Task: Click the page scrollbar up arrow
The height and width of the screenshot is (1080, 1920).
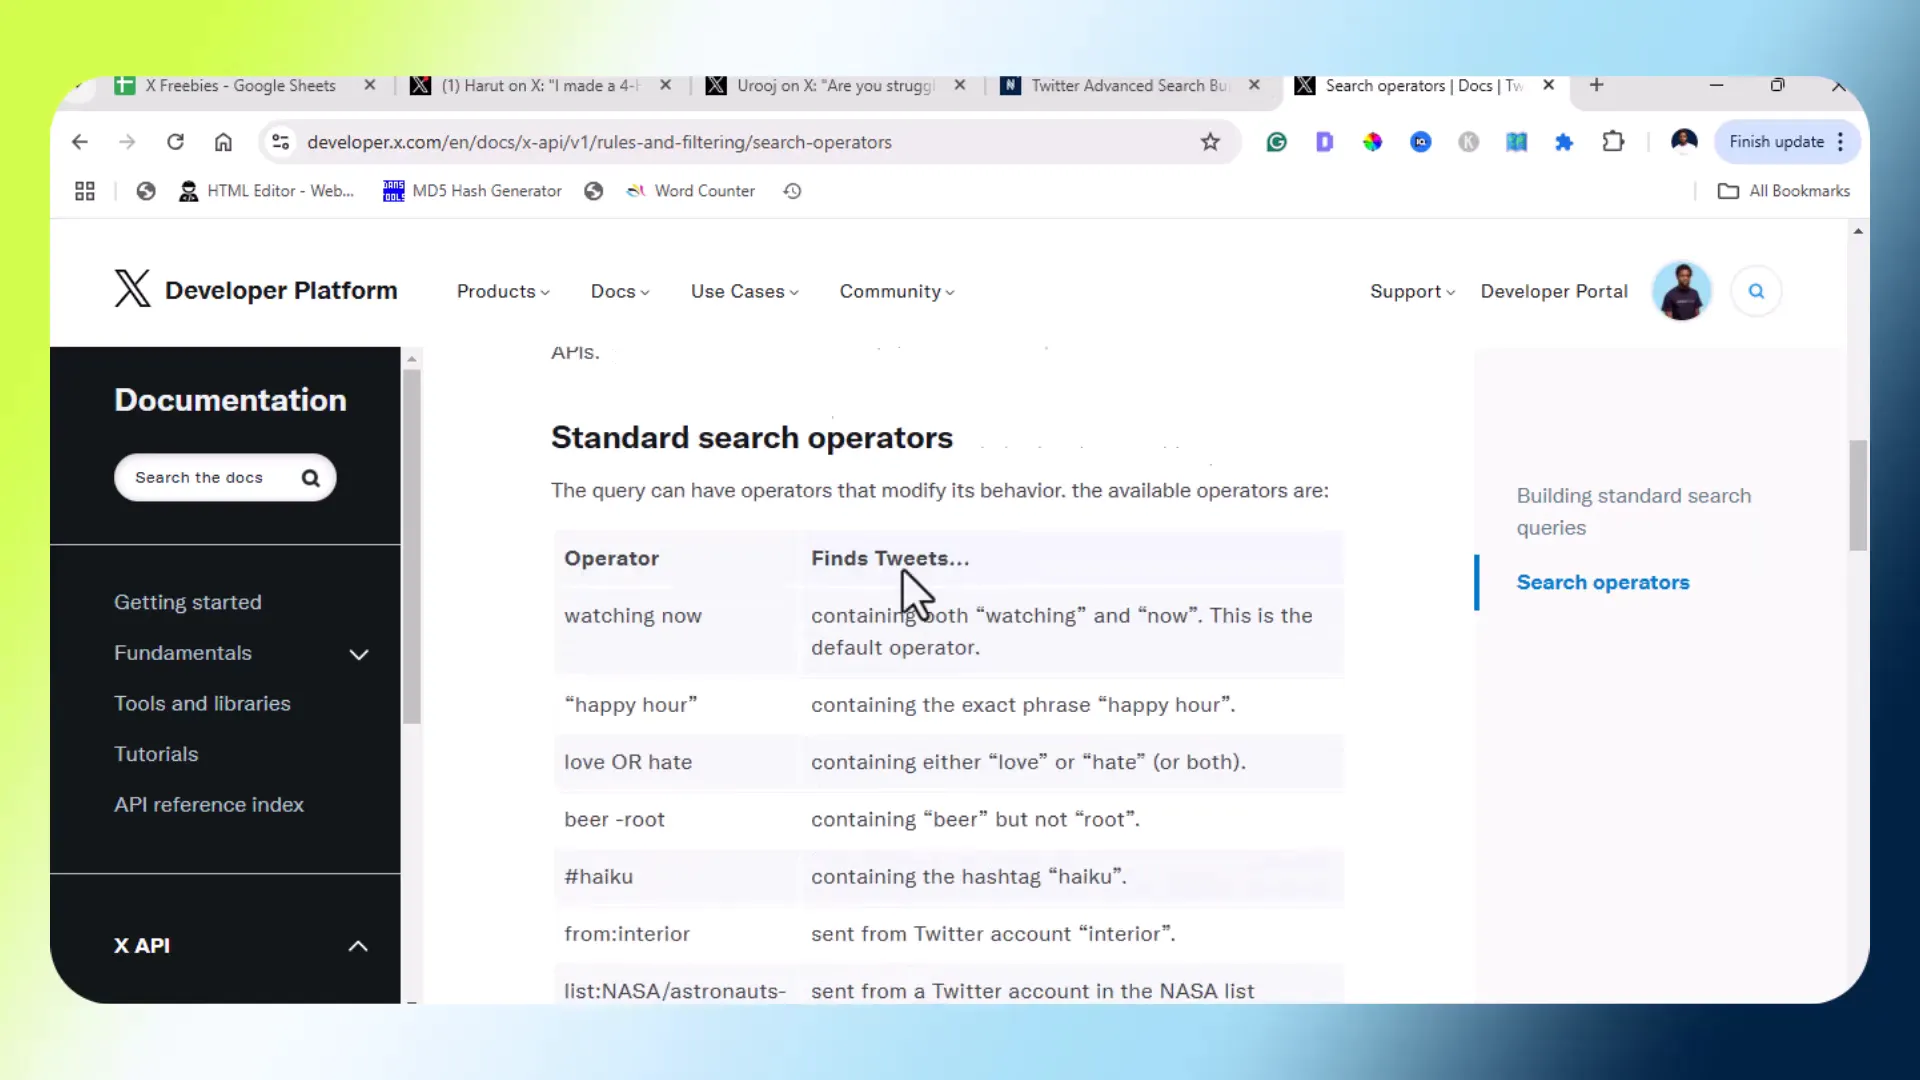Action: [x=1858, y=231]
